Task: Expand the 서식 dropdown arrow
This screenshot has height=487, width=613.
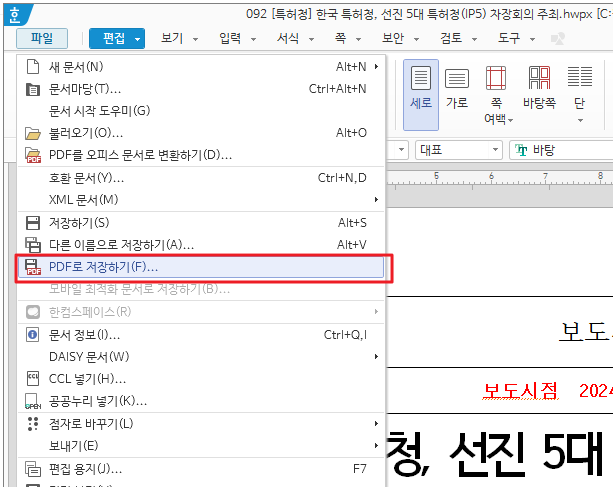Action: (x=312, y=39)
